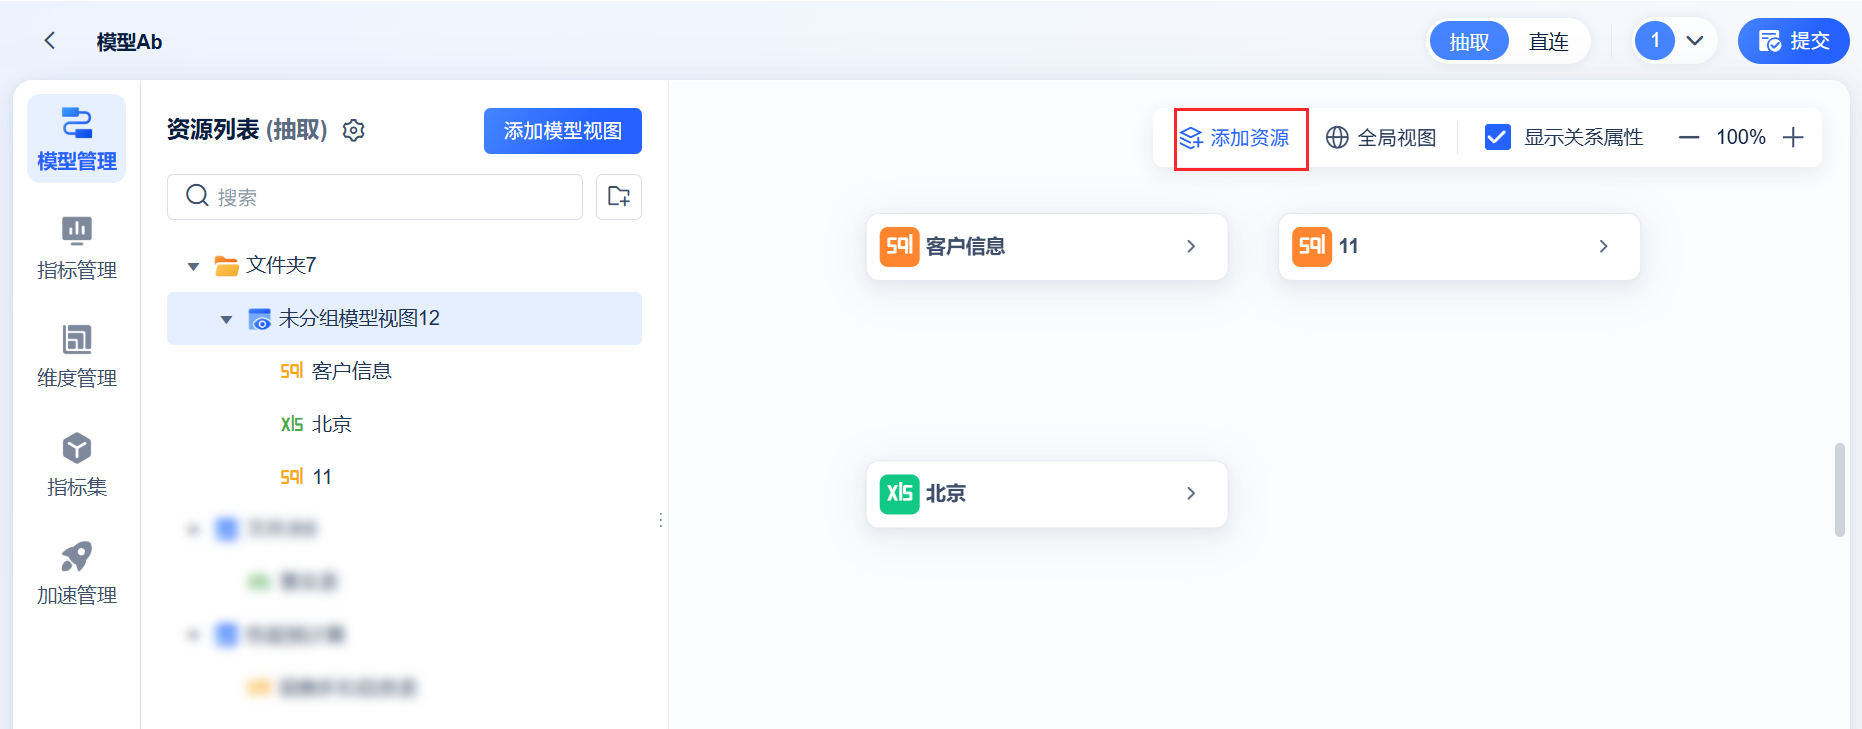Screen dimensions: 1862x729
Task: Collapse the 文件夹7 folder
Action: [194, 266]
